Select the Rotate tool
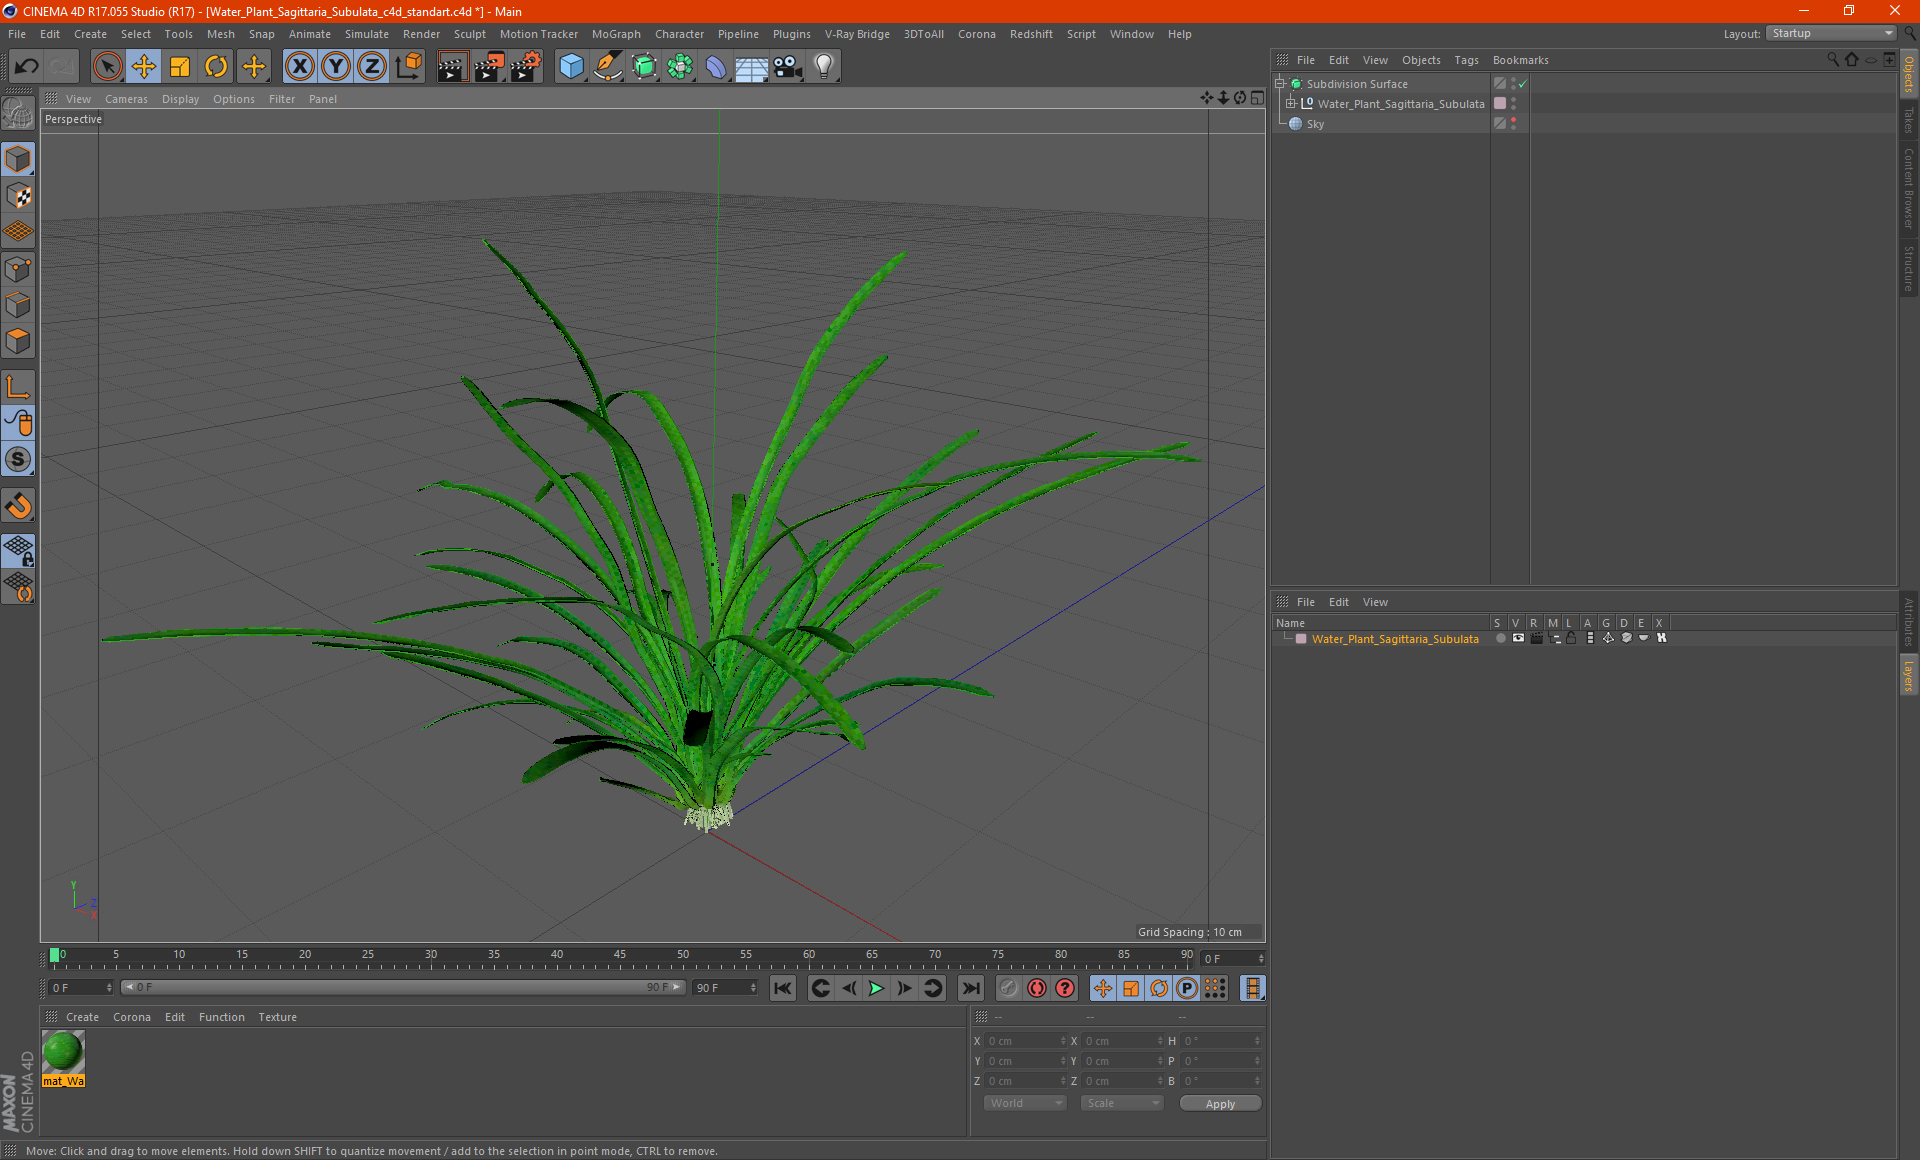 point(216,67)
